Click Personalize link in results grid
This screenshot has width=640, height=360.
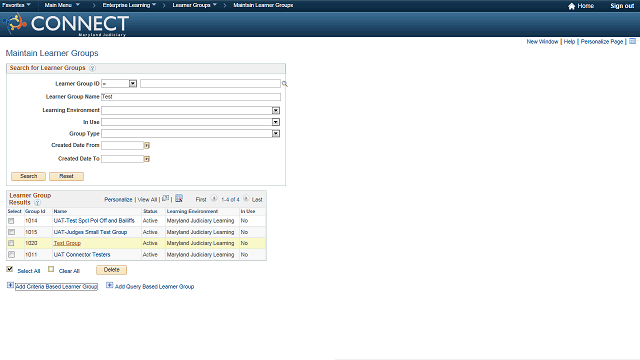pos(118,200)
